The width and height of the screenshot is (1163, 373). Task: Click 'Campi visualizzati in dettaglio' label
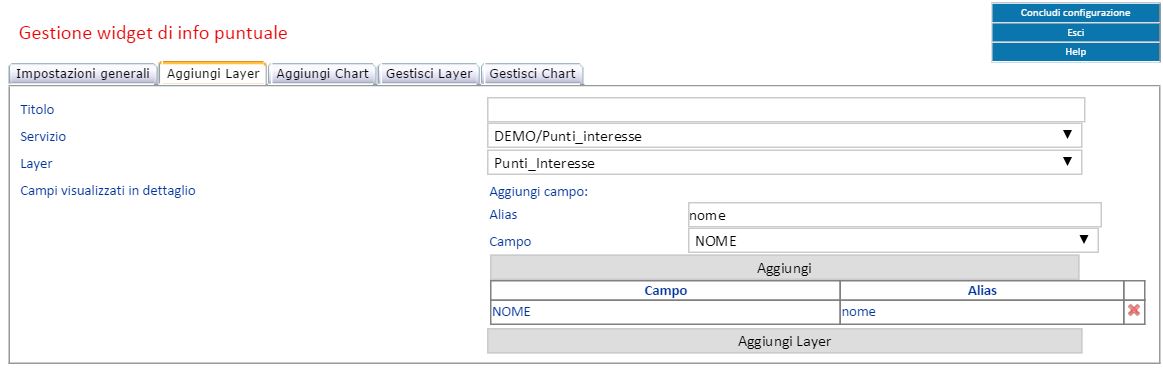point(108,190)
